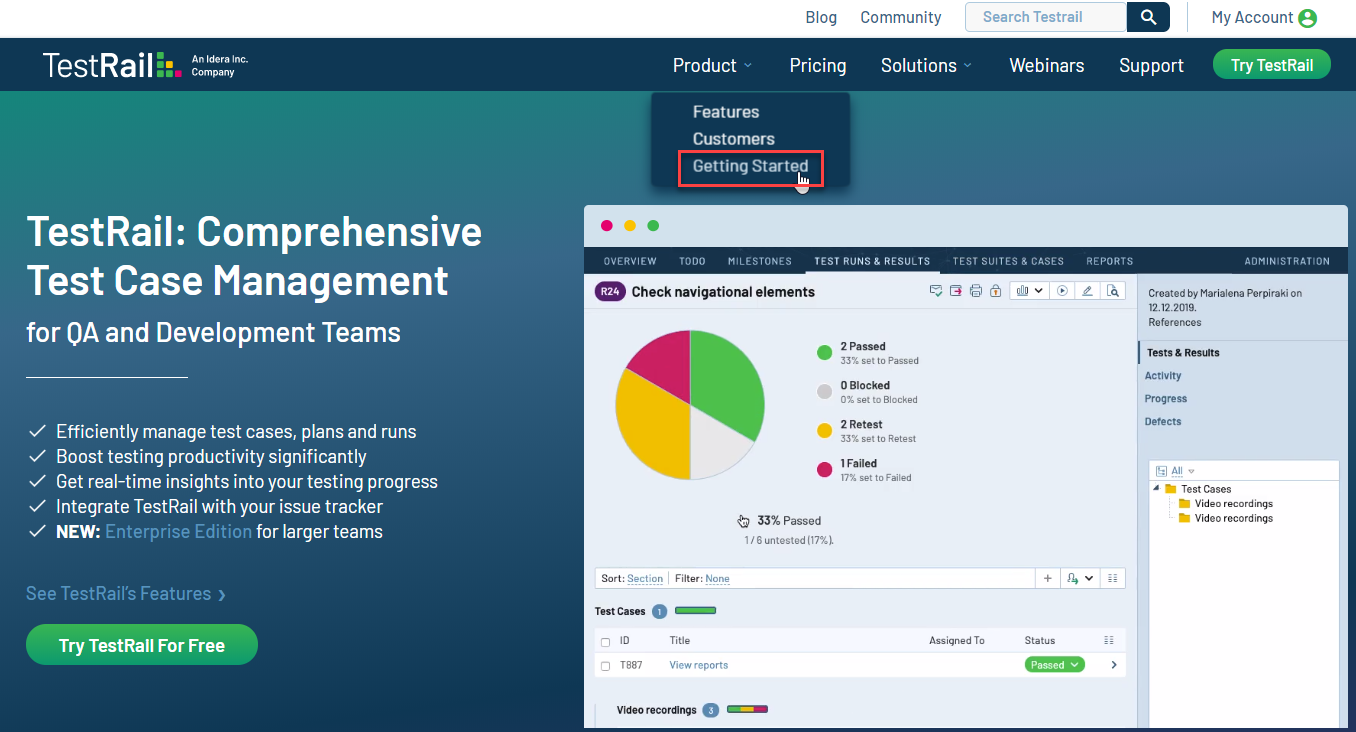Open See TestRail's Features link
Screen dimensions: 1356x732
coord(126,594)
